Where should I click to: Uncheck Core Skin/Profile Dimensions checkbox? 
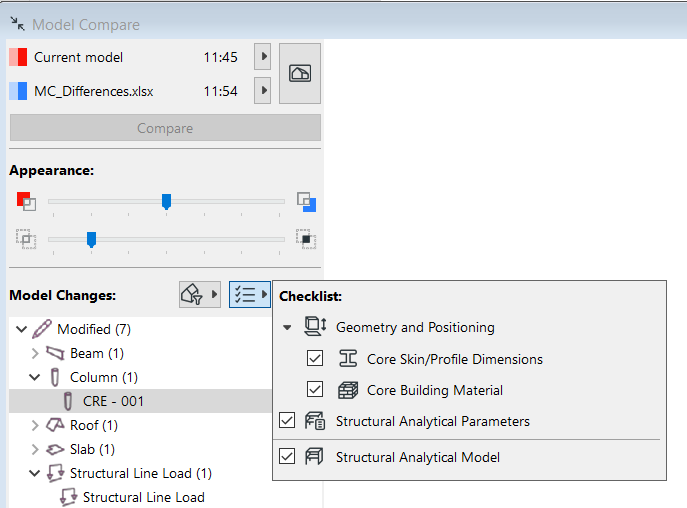pyautogui.click(x=315, y=359)
